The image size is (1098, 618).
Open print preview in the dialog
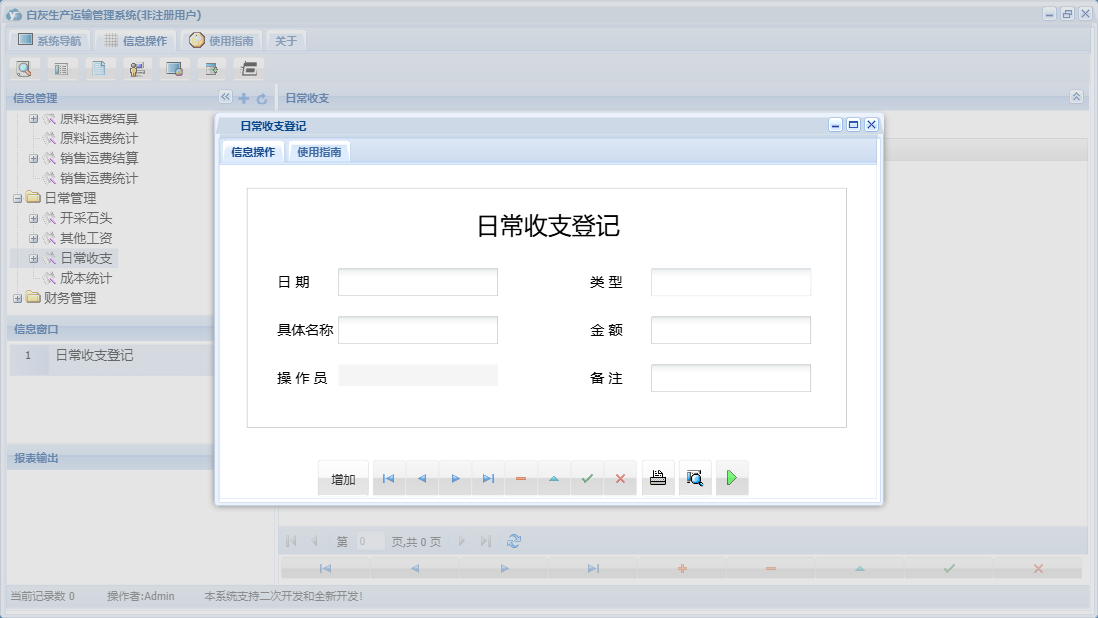click(695, 478)
